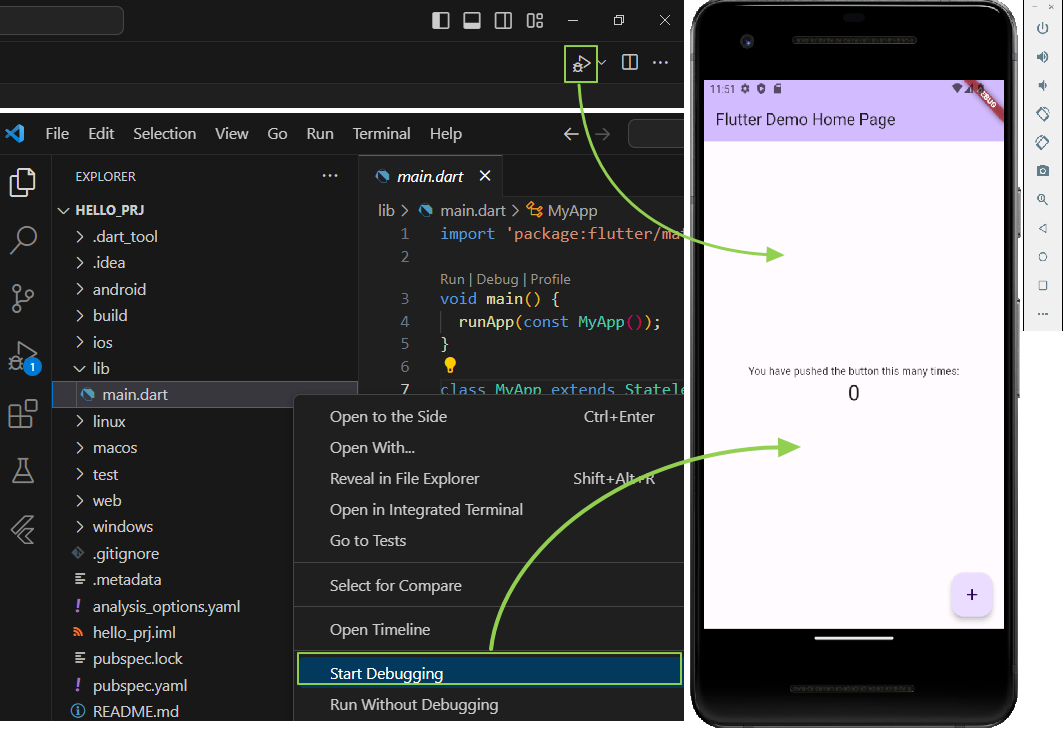
Task: Tap the plus floating button in emulator
Action: click(972, 595)
